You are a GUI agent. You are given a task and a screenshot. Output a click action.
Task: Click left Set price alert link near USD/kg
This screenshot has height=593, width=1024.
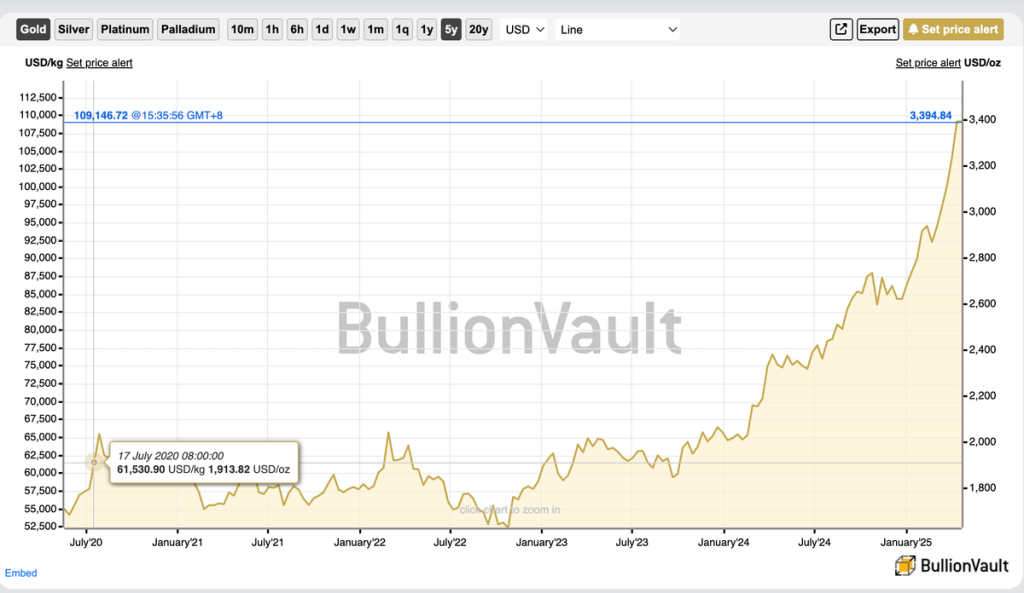pos(99,63)
